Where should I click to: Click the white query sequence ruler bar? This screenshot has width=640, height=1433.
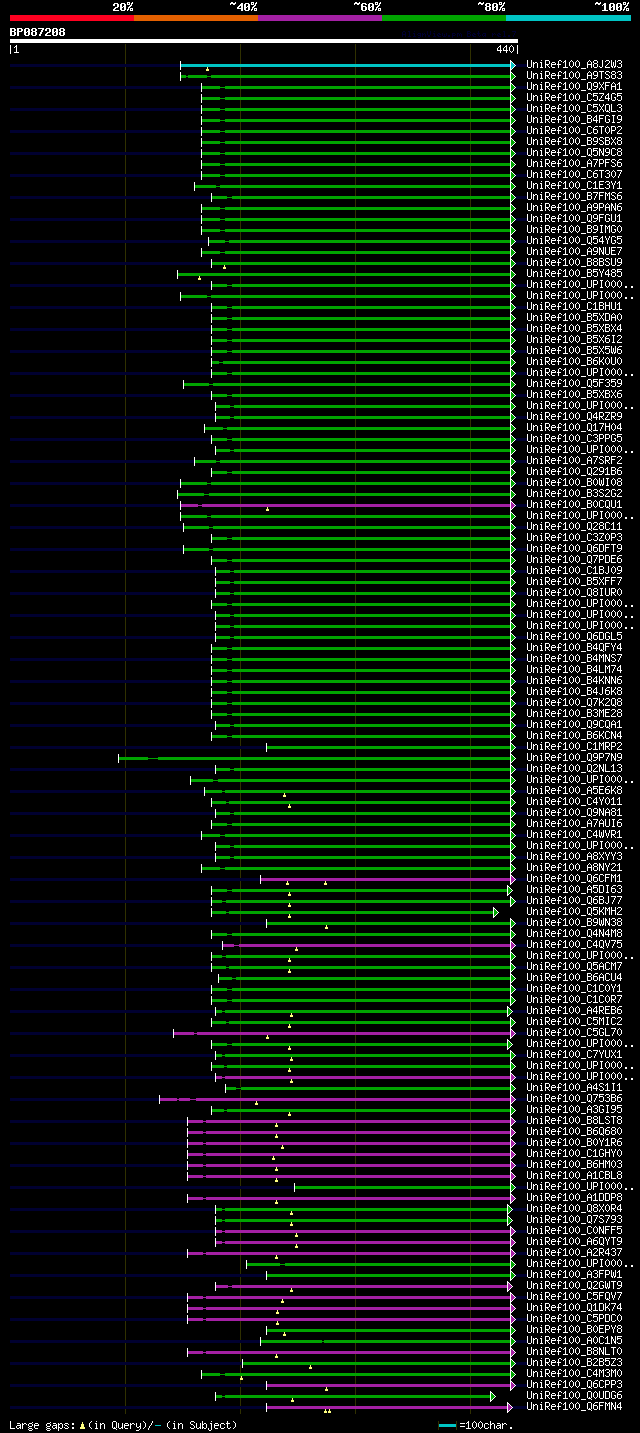264,41
